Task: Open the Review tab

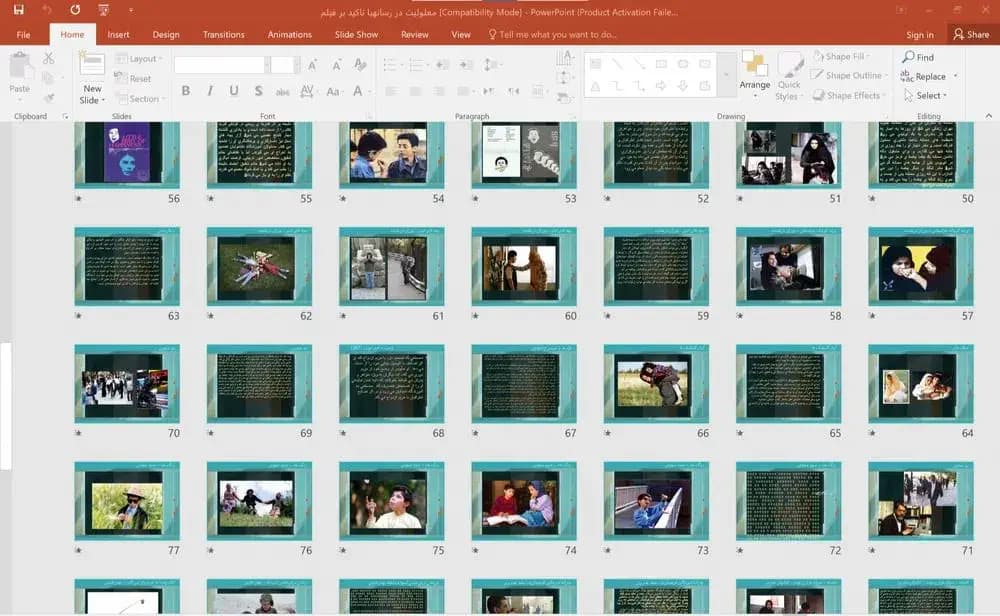Action: point(415,34)
